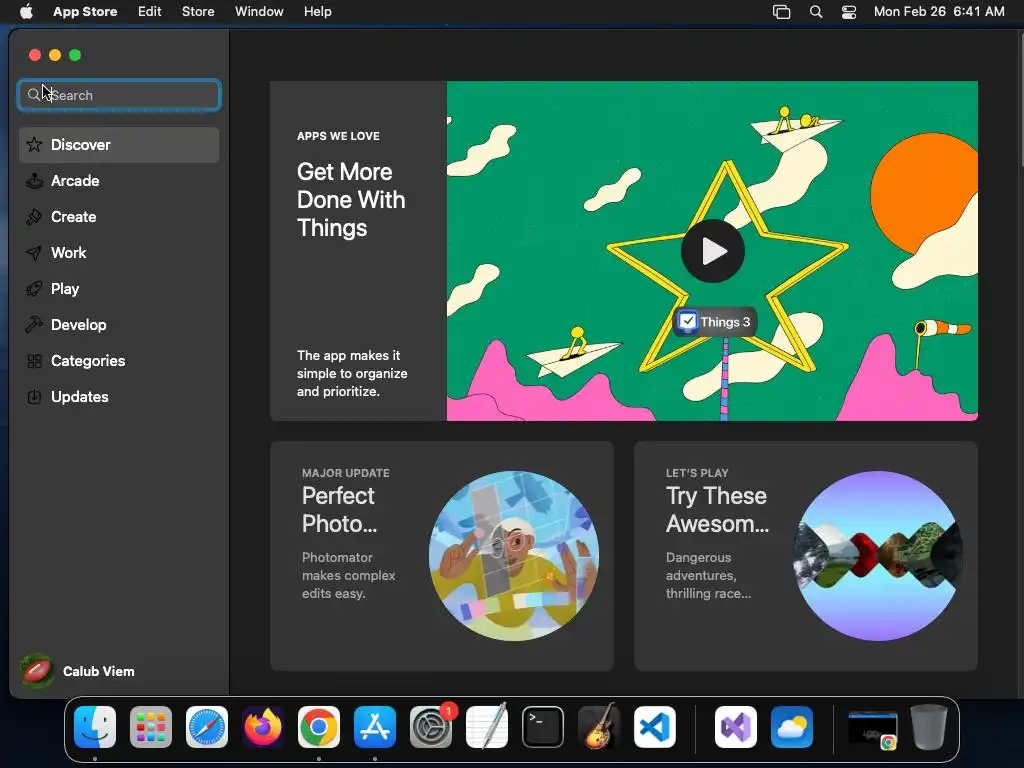Image resolution: width=1024 pixels, height=768 pixels.
Task: Open the Apple menu
Action: point(26,12)
